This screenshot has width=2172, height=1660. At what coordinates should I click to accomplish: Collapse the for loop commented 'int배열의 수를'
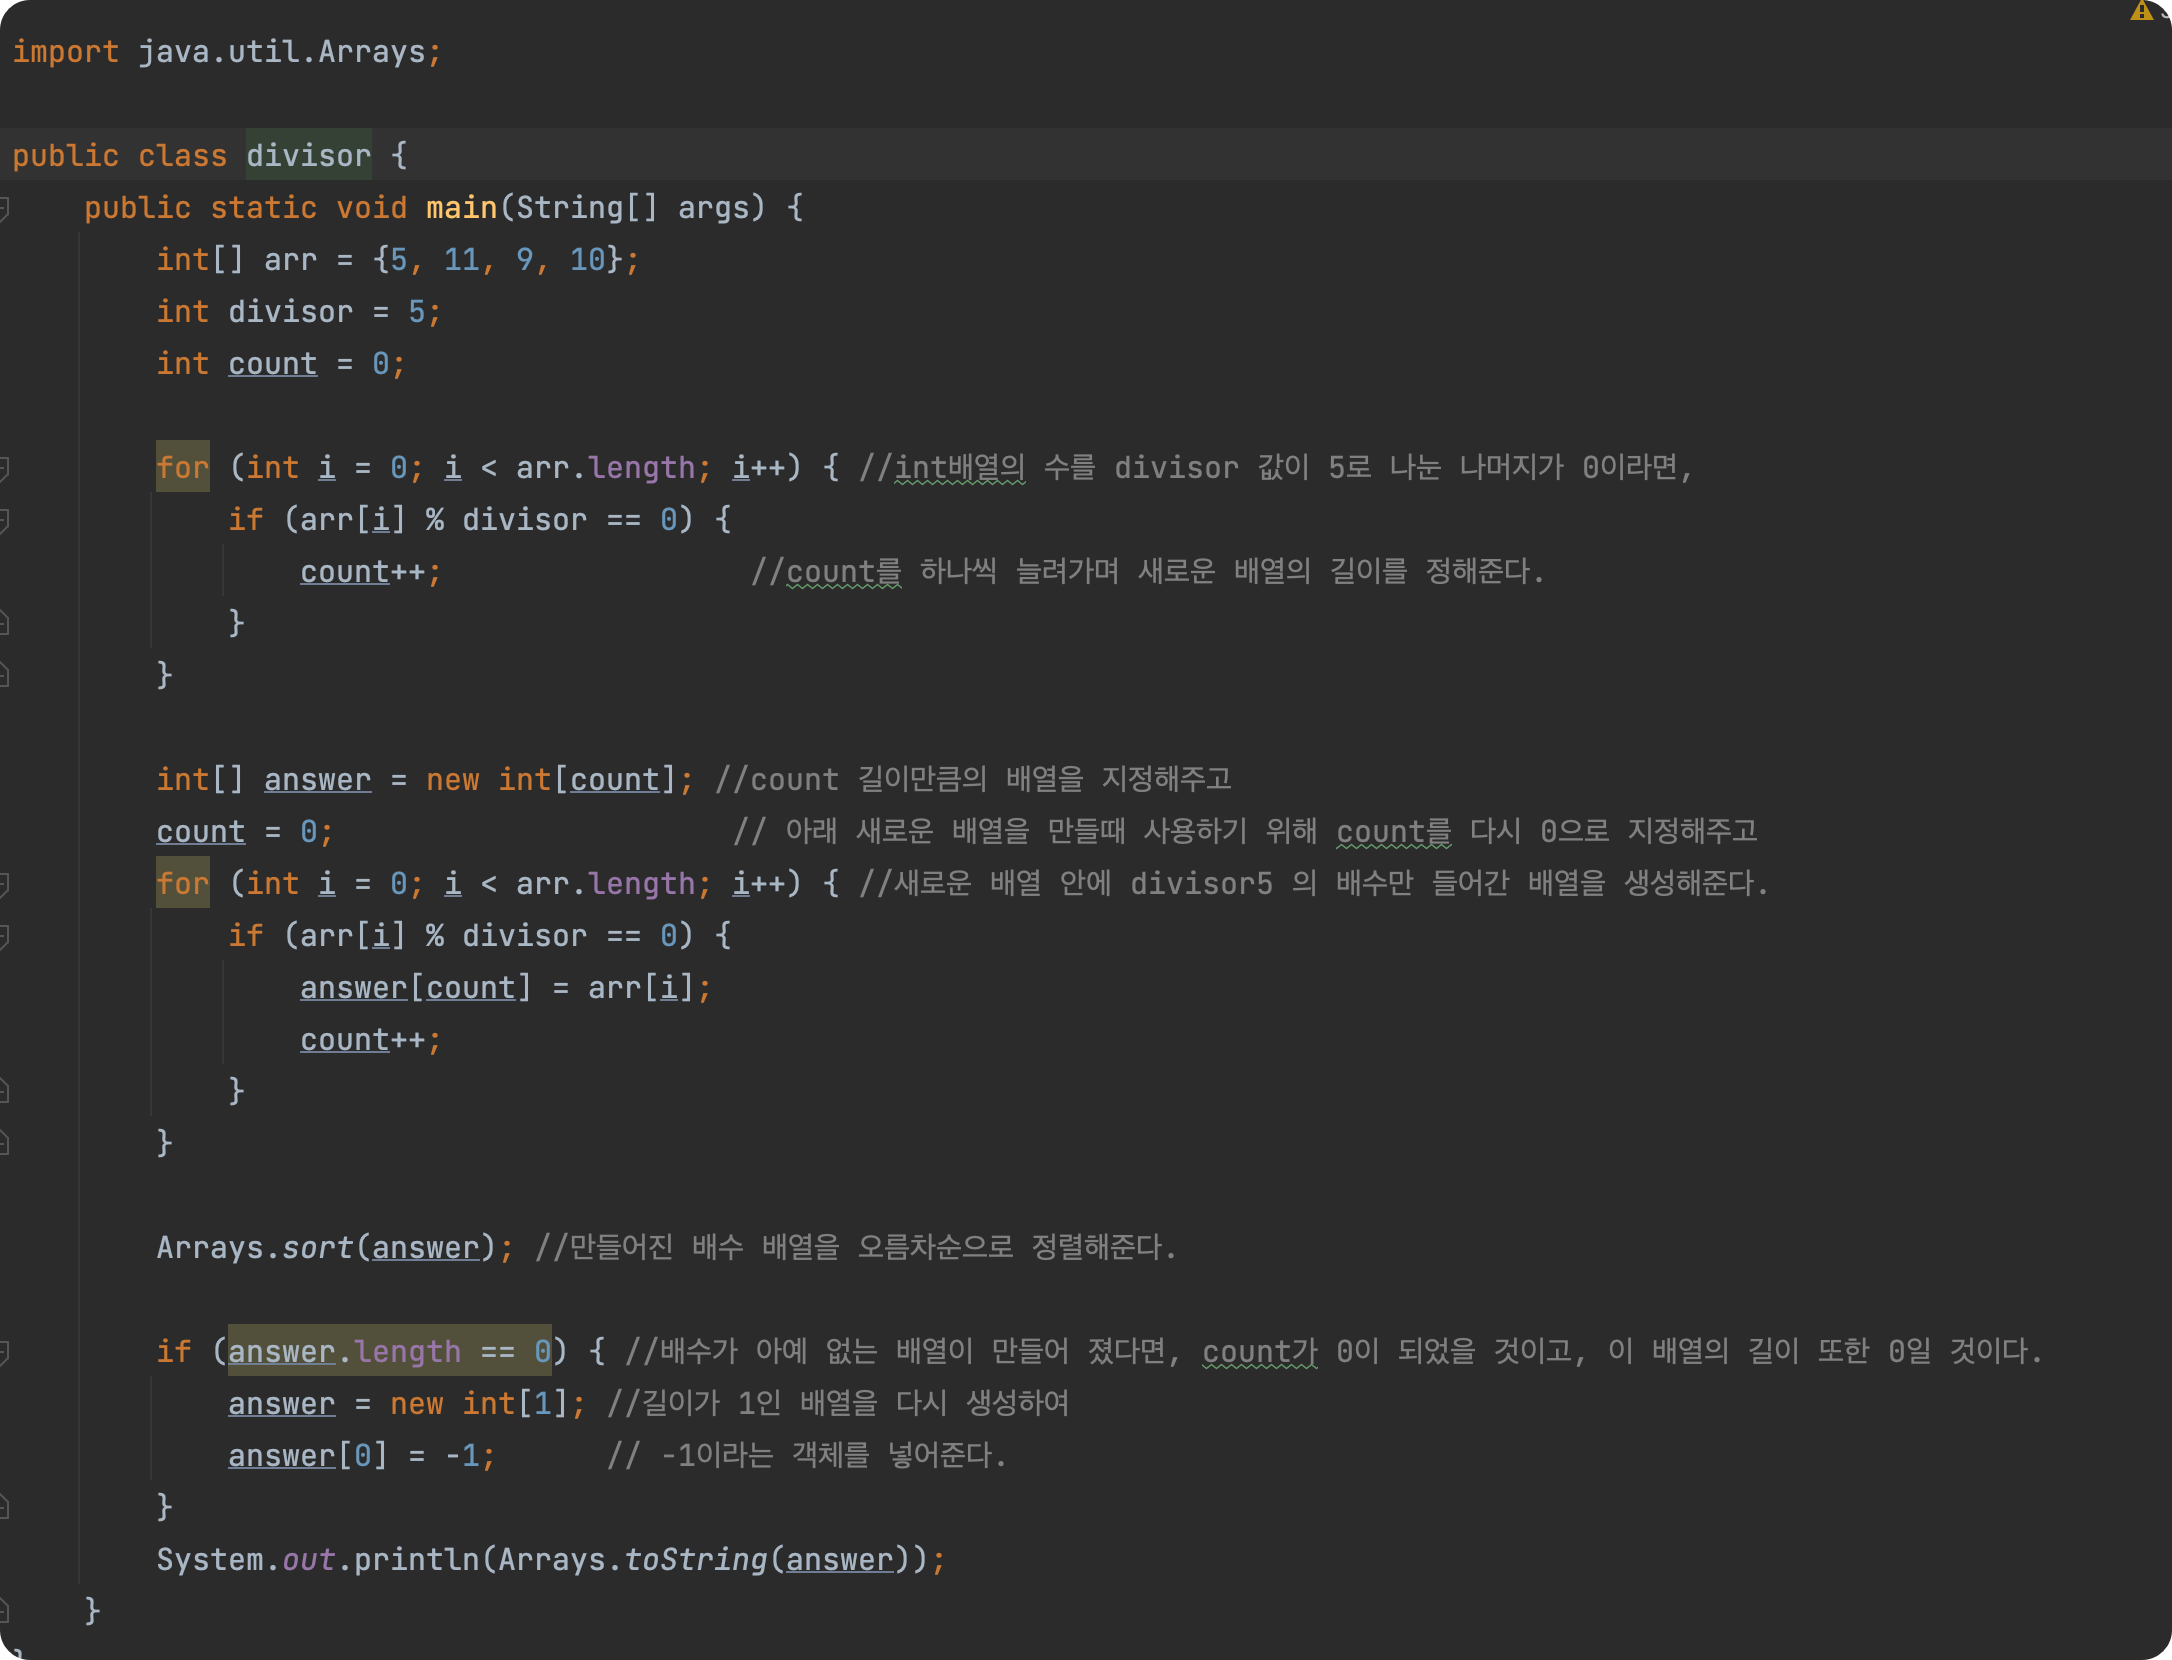pos(4,467)
